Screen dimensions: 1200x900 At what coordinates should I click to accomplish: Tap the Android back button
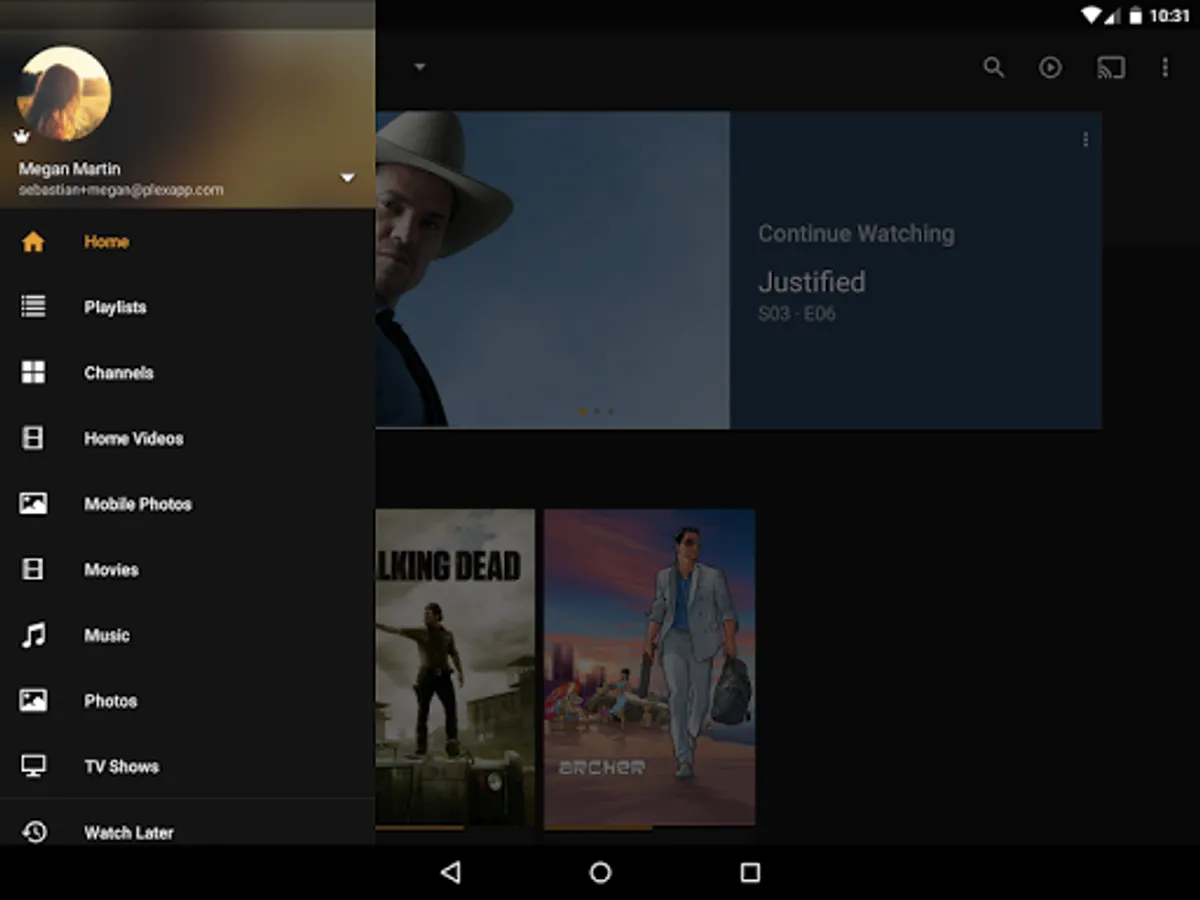point(450,873)
